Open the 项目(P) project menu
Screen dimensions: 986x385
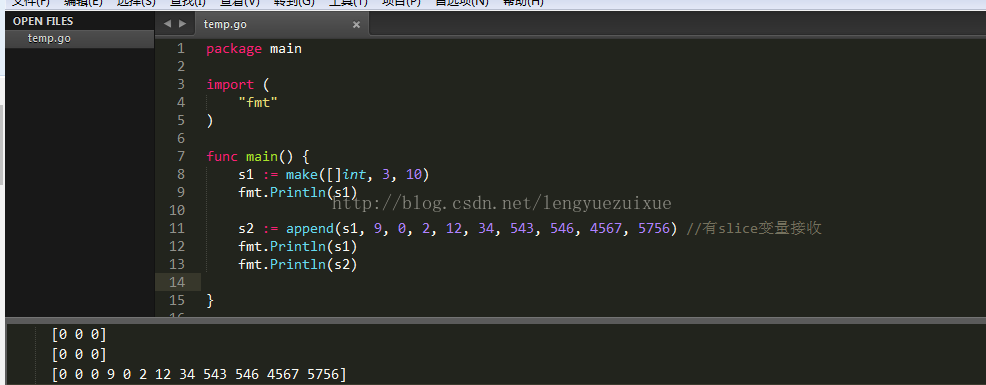pos(401,3)
